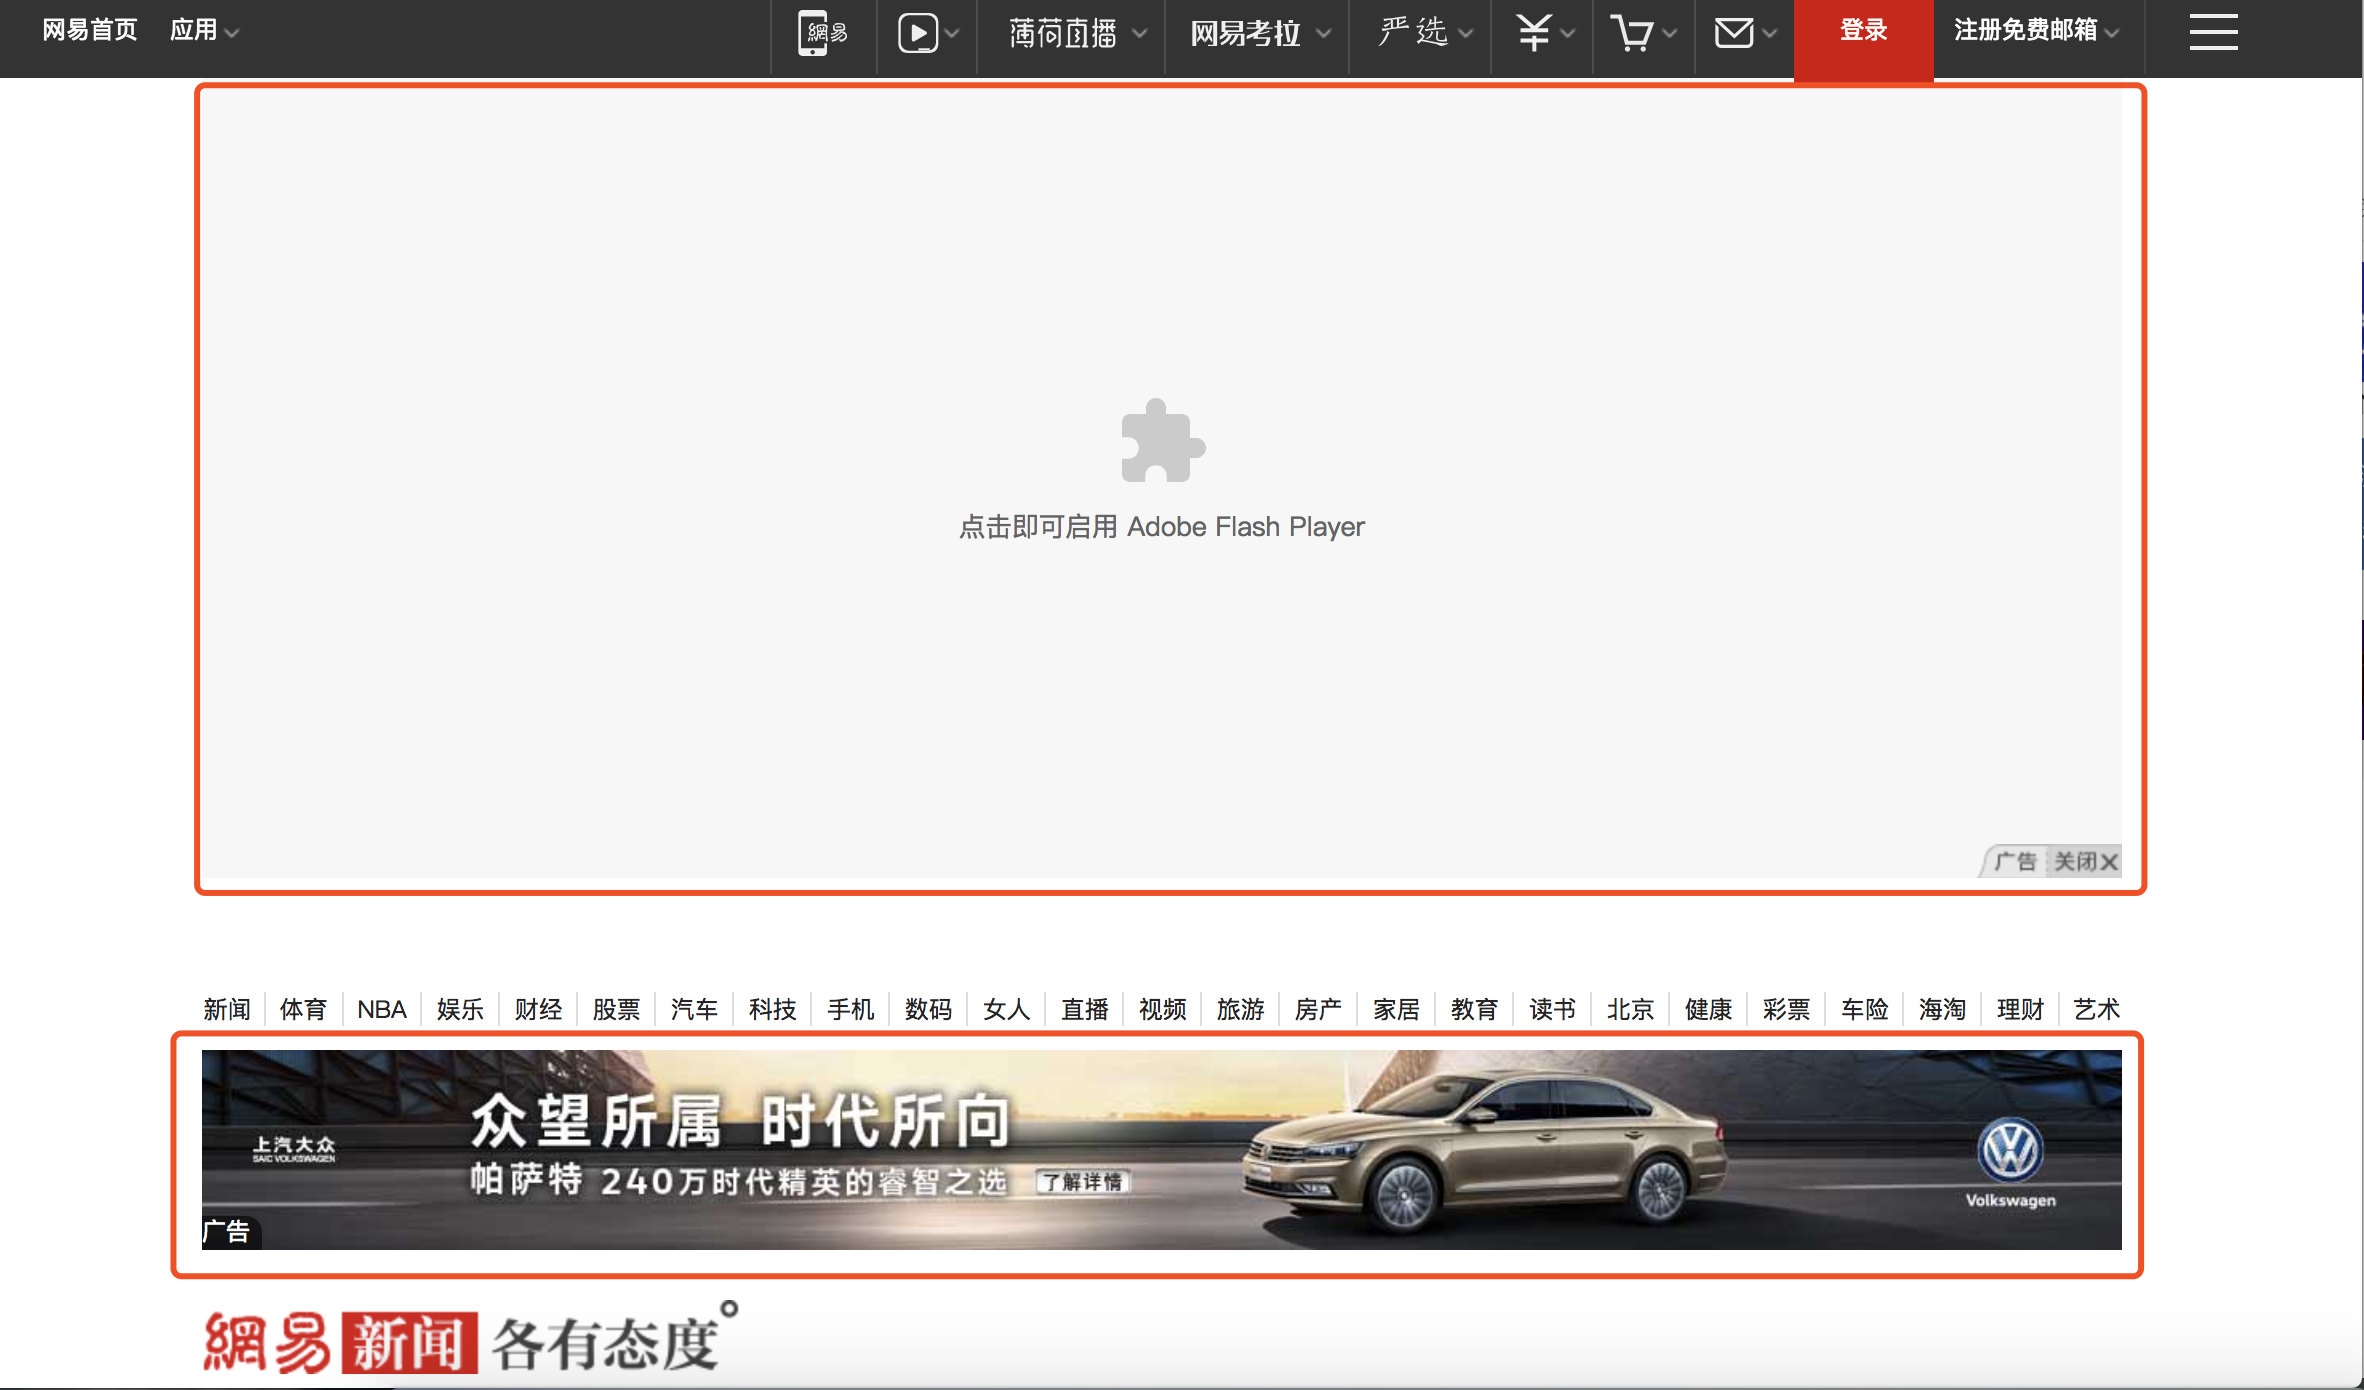Open the shopping cart icon
Screen dimensions: 2364x1390
1632,33
